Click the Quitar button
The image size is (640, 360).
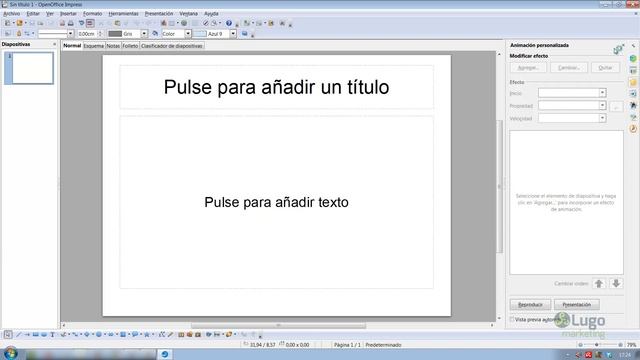coord(605,68)
